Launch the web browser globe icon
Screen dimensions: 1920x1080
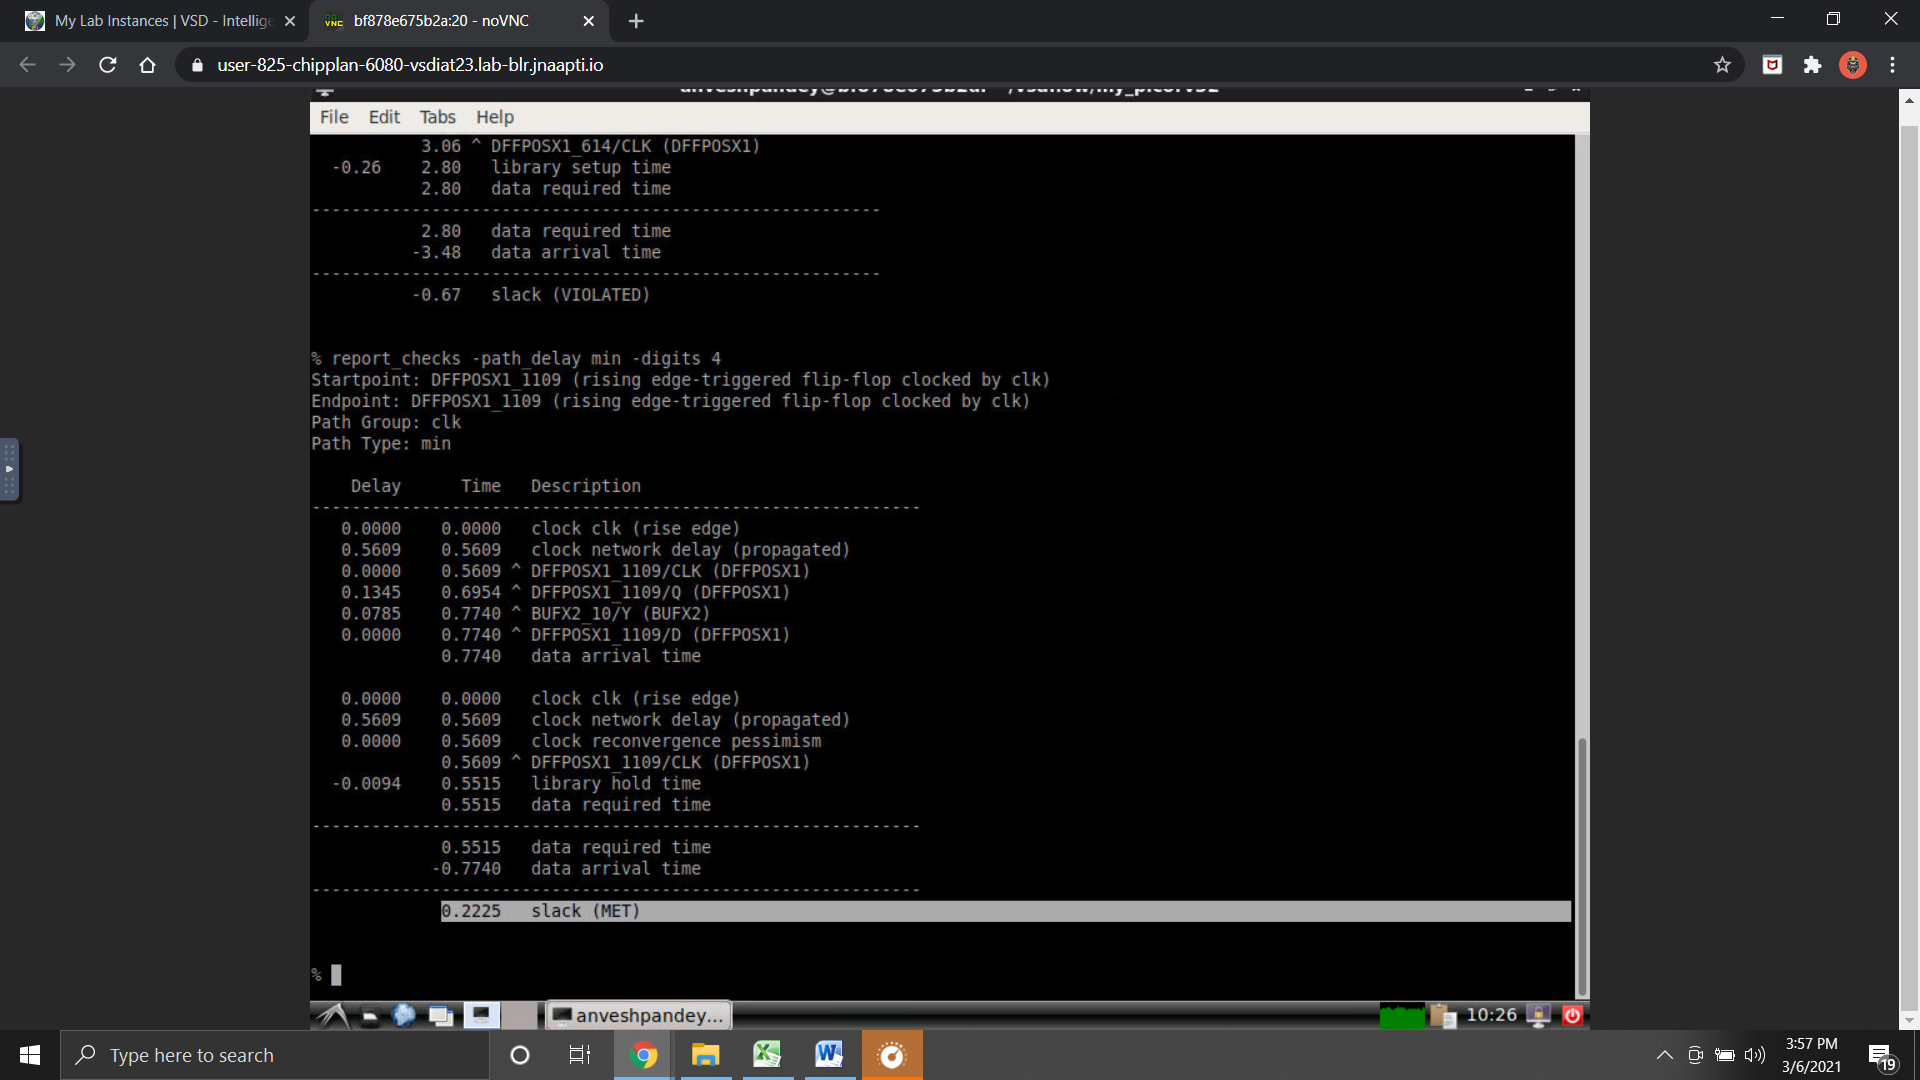coord(404,1016)
